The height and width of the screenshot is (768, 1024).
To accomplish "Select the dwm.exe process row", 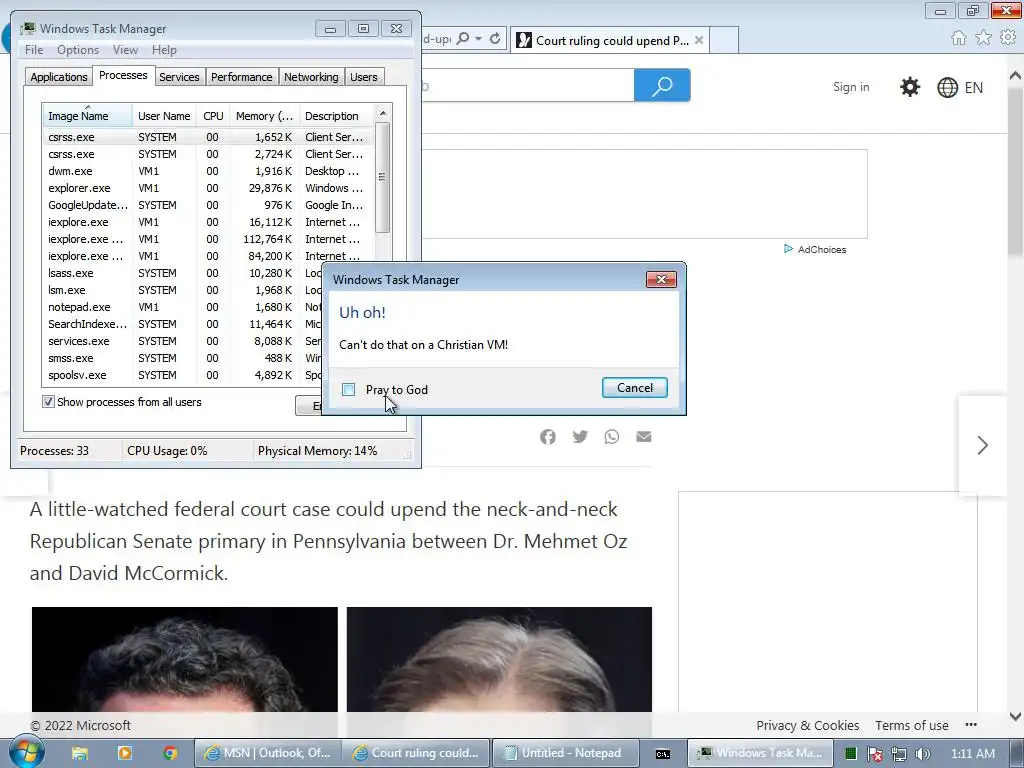I will click(x=208, y=171).
